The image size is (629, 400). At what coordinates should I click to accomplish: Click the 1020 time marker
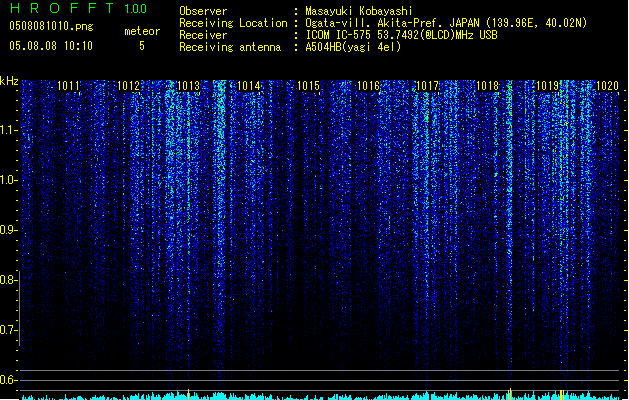pyautogui.click(x=607, y=85)
